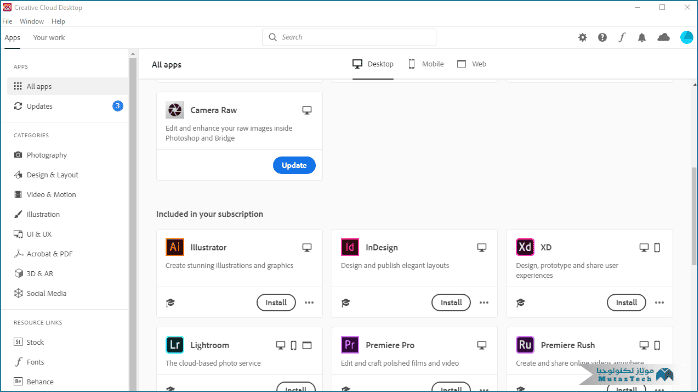Focus the Search field
This screenshot has height=392, width=698.
(x=349, y=37)
